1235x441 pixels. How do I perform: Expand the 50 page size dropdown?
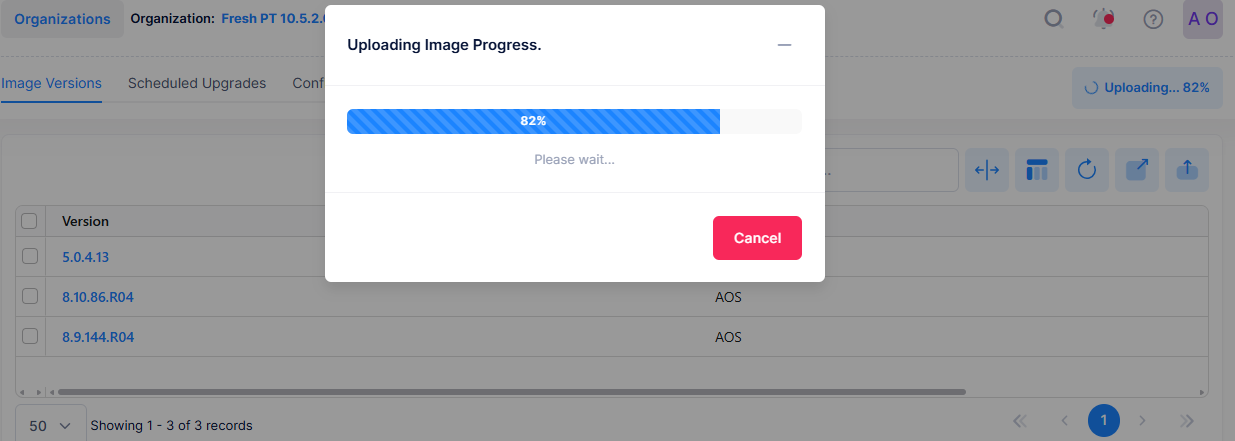51,425
